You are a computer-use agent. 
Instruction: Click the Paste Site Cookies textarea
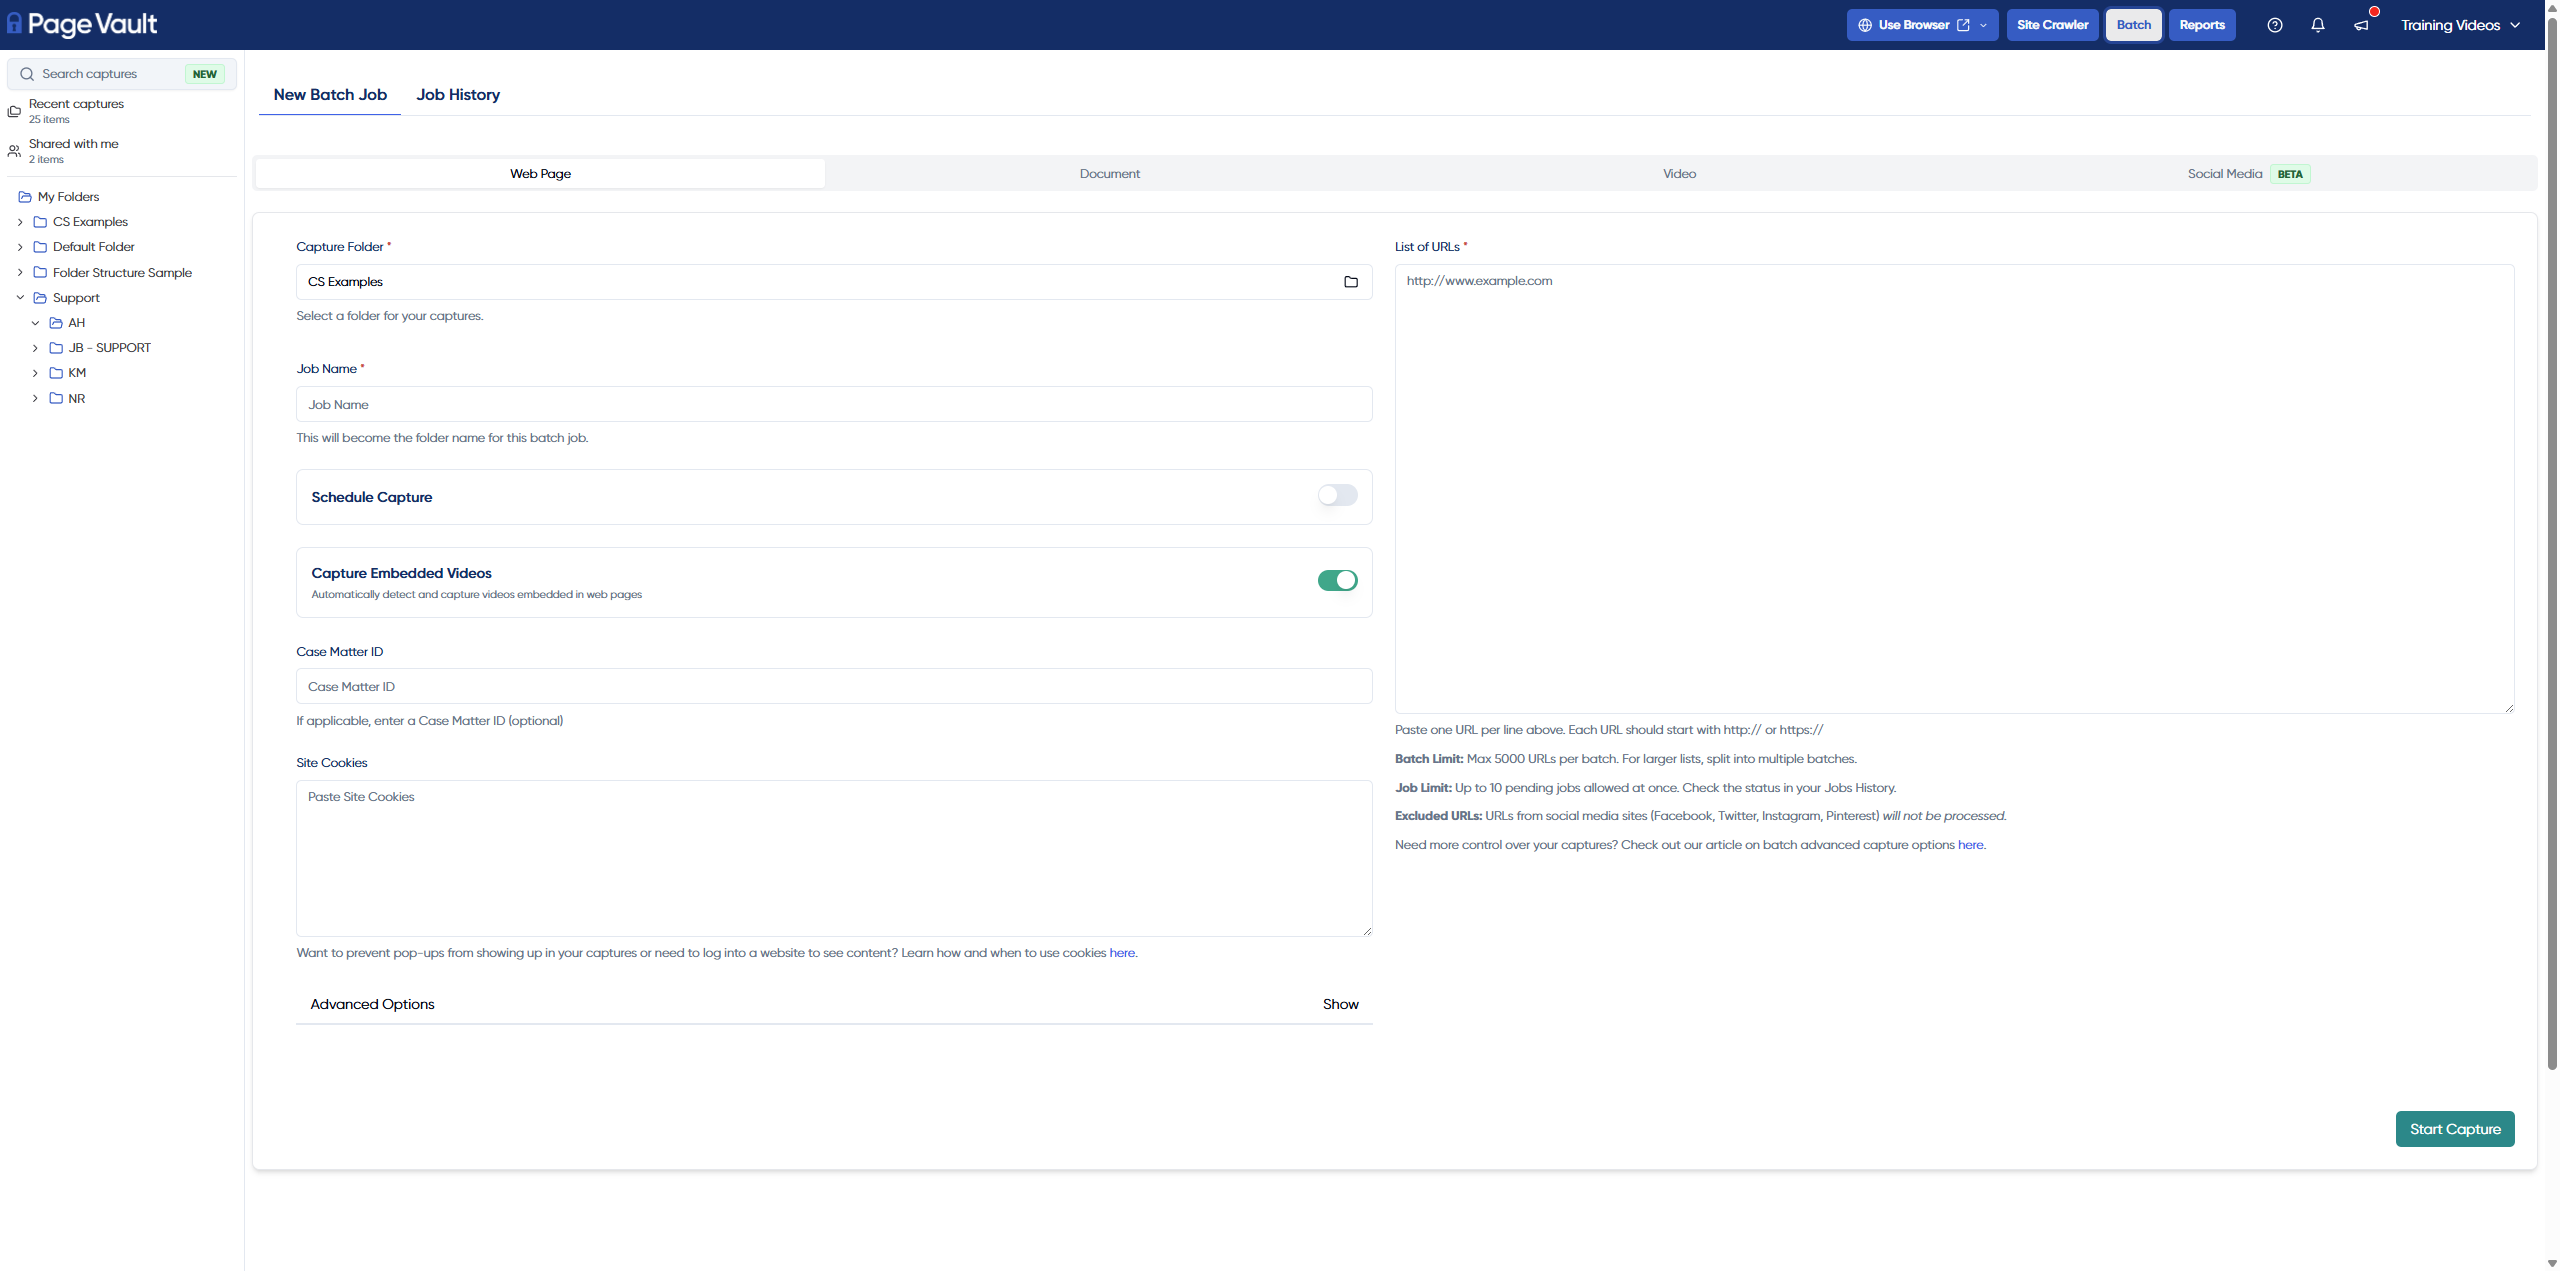tap(834, 858)
